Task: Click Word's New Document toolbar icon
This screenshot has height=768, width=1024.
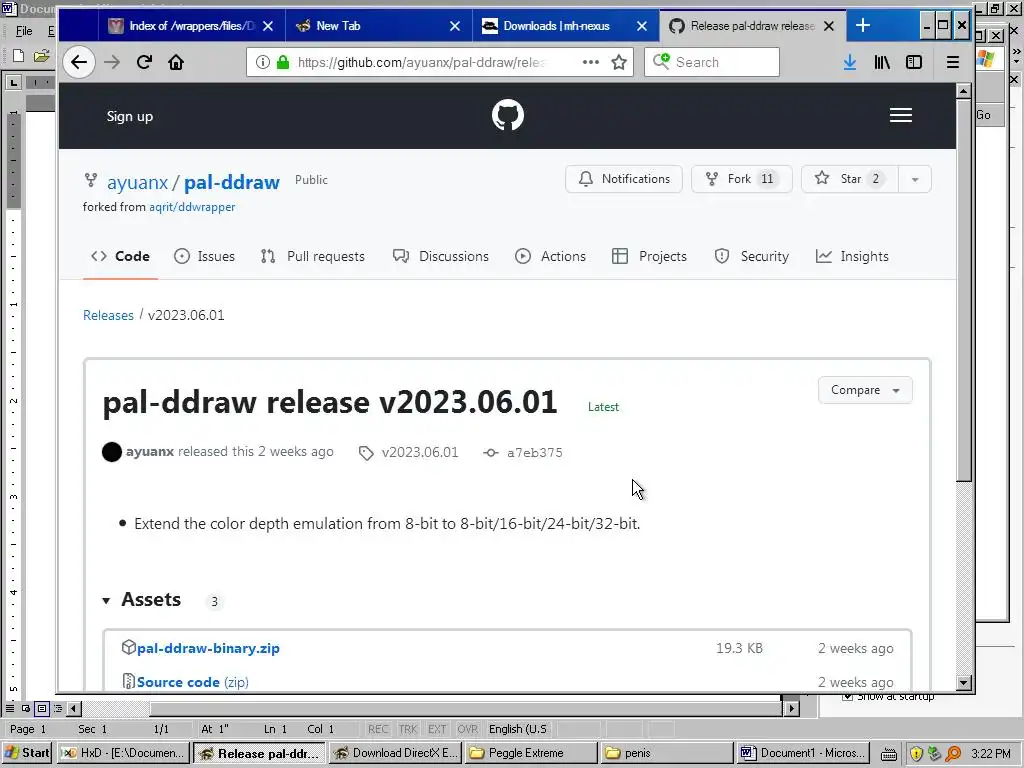Action: [18, 56]
